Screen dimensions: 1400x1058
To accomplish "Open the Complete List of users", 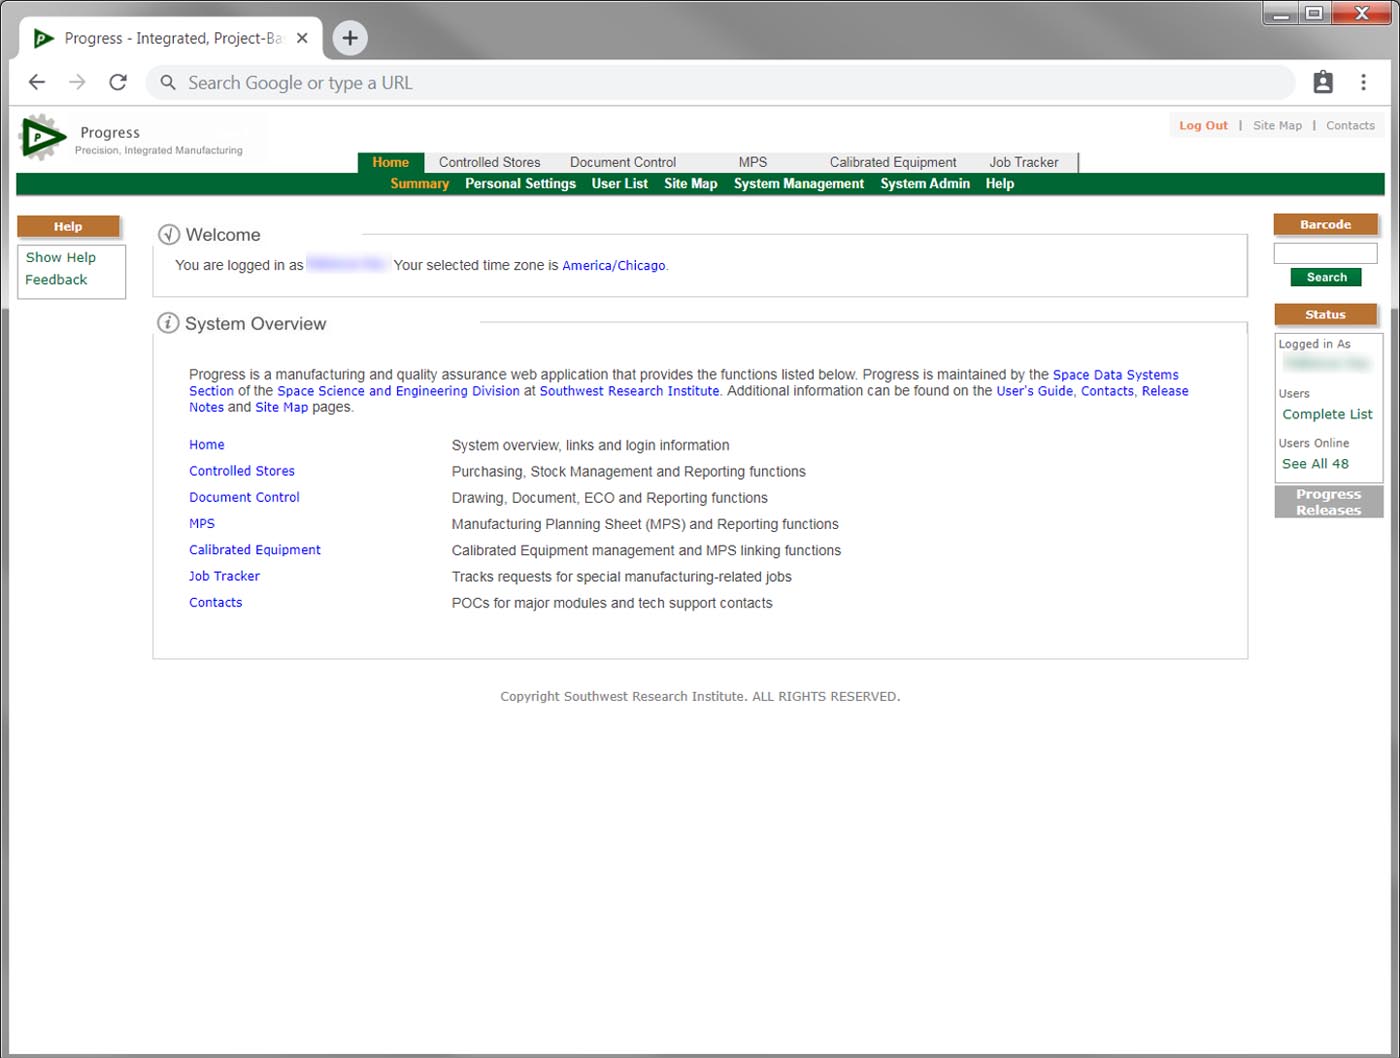I will click(1327, 414).
